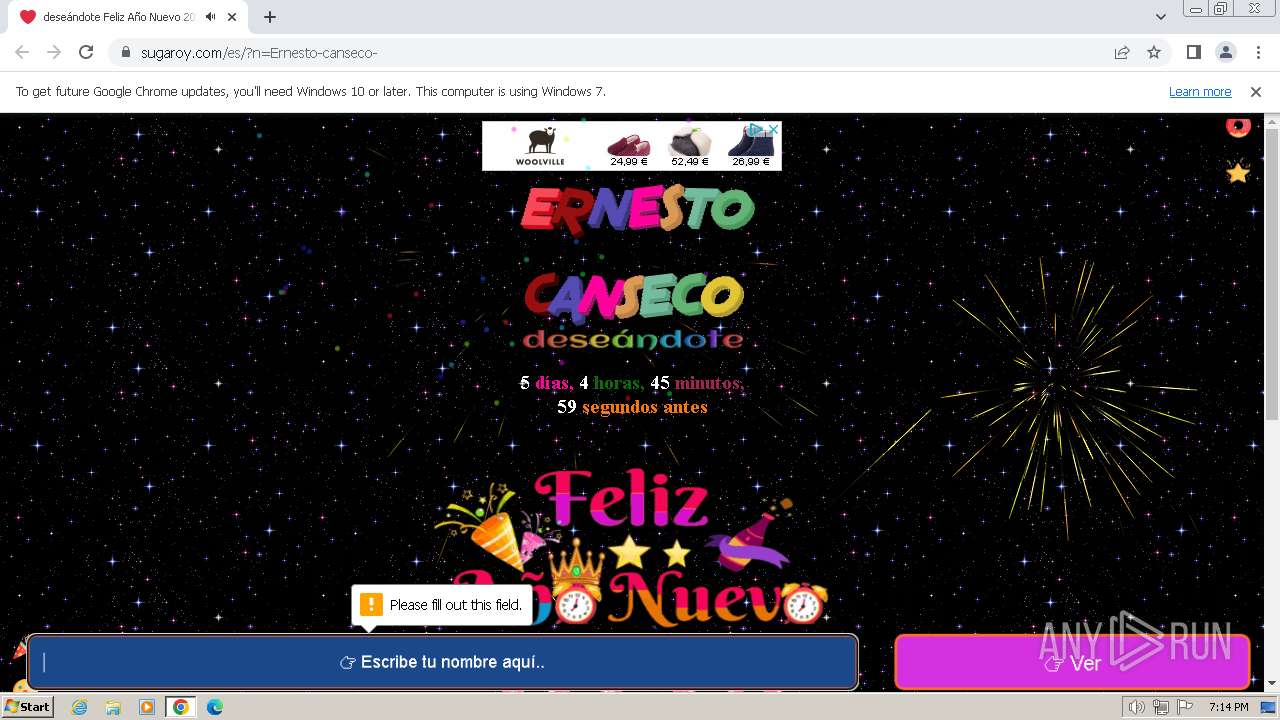Open a new browser tab
1280x720 pixels.
(270, 17)
